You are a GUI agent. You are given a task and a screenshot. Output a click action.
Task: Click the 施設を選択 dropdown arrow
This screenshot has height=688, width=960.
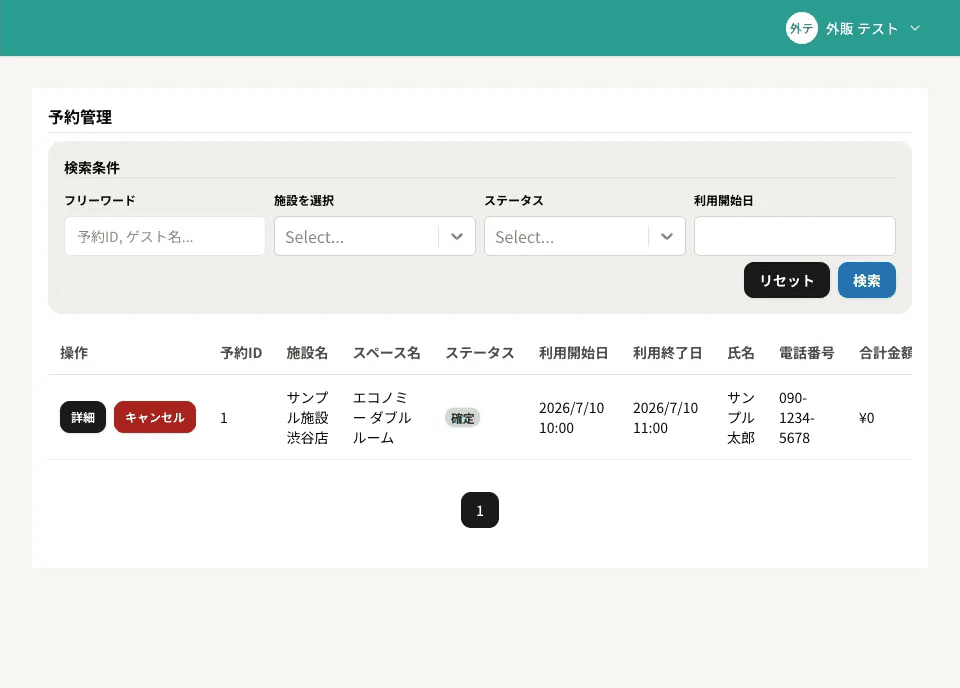457,236
